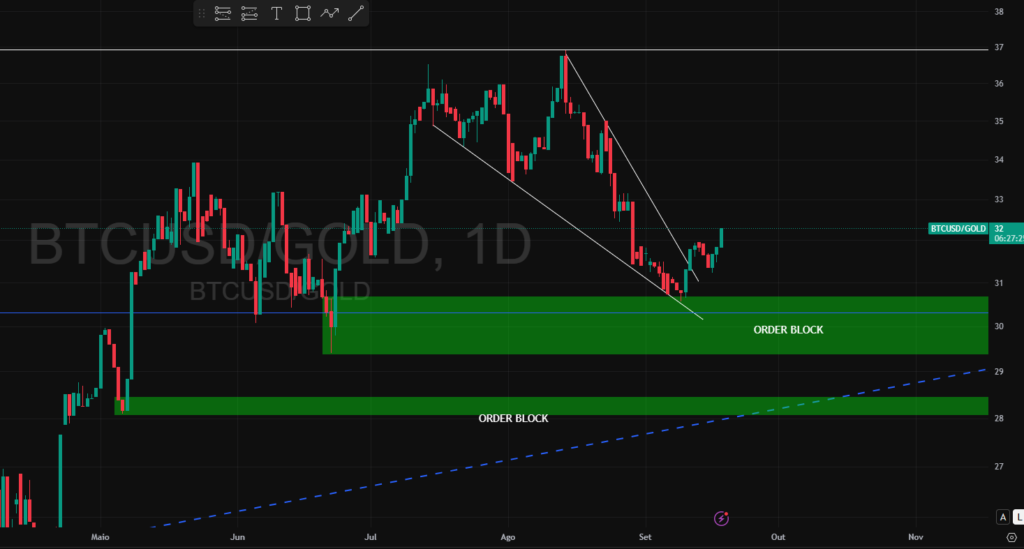Click the 'Ago' date on time axis
Screen dimensions: 1024x549
[x=507, y=537]
